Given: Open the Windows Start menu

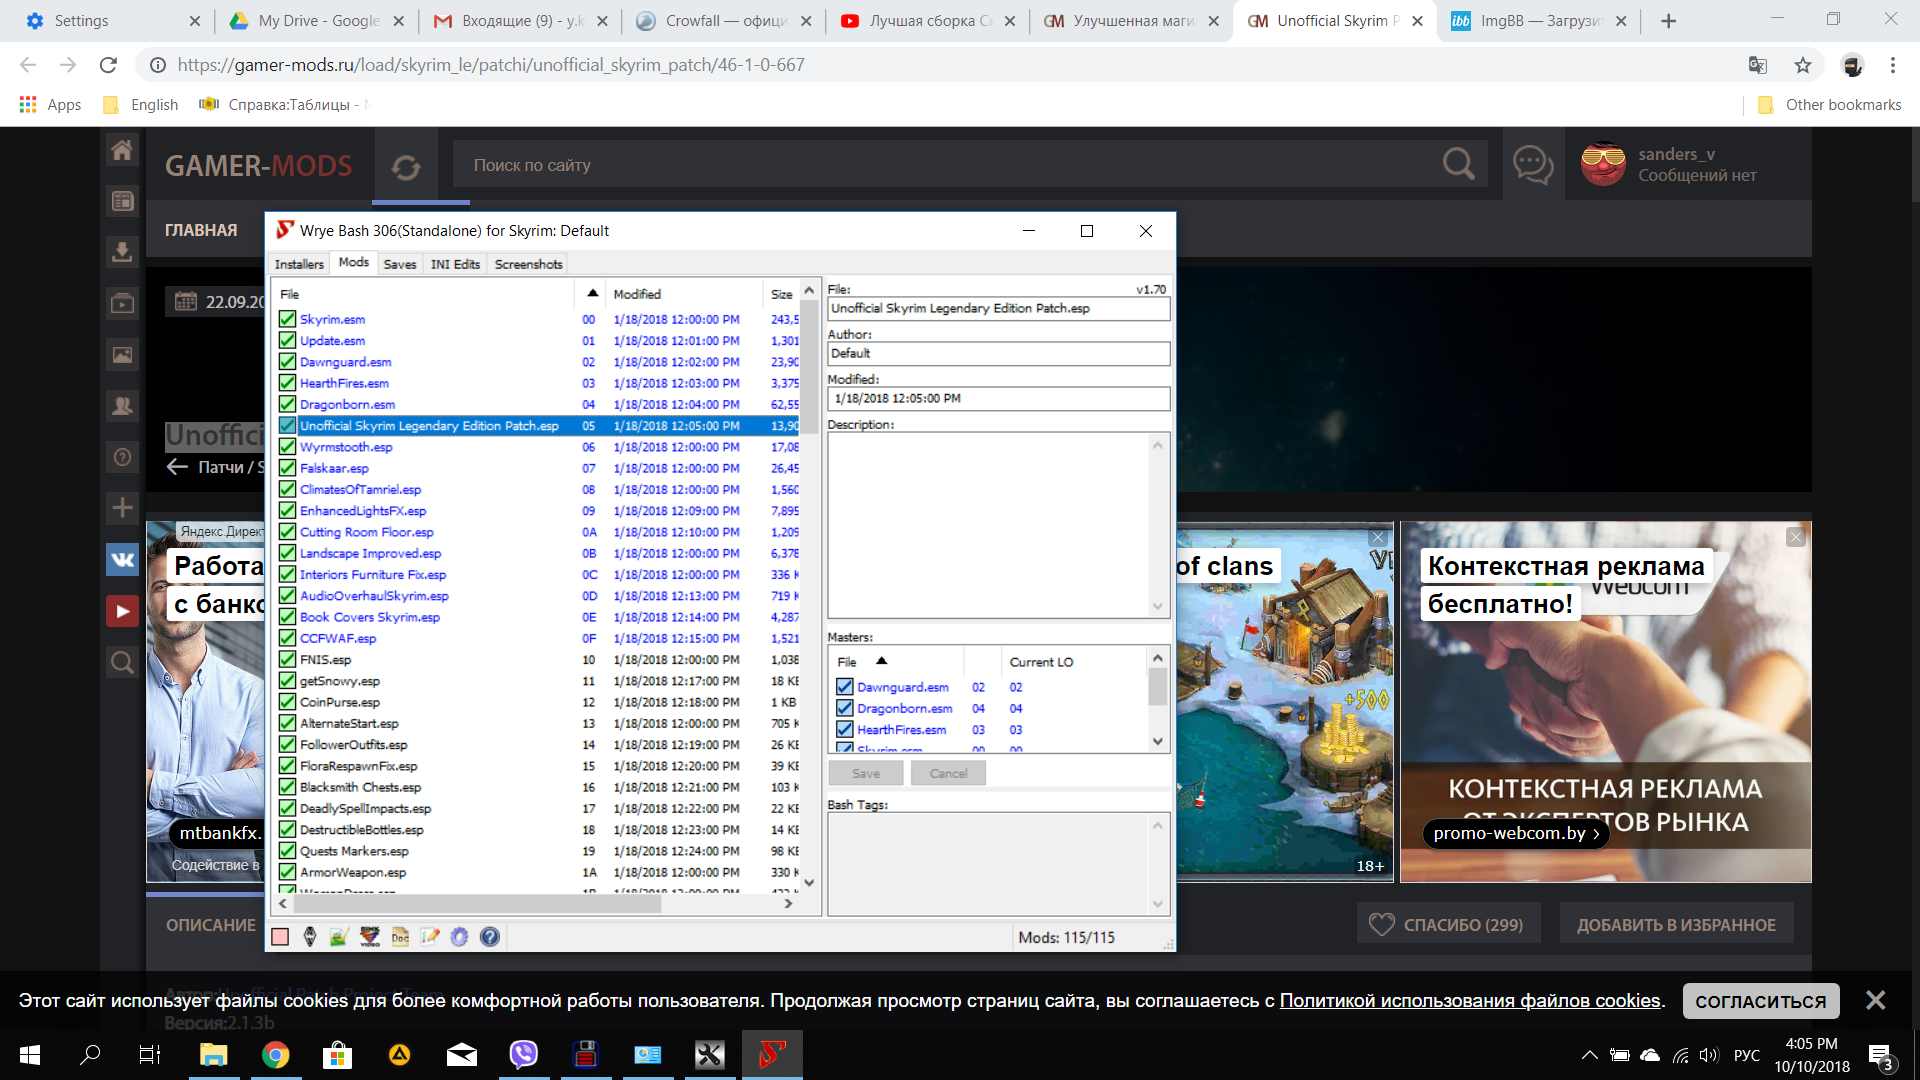Looking at the screenshot, I should coord(30,1054).
